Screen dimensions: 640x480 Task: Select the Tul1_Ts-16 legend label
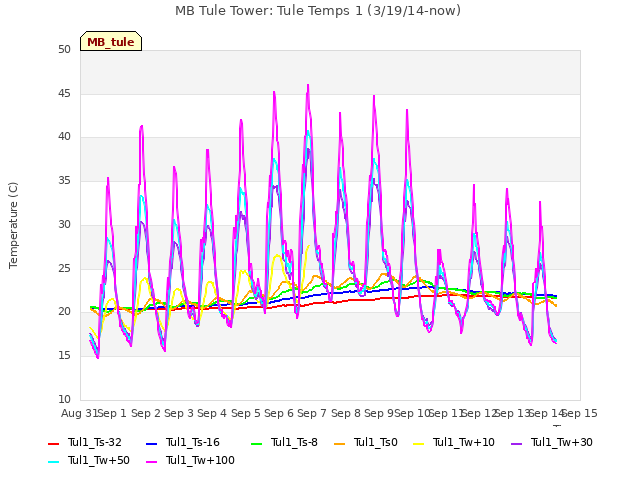coord(193,442)
